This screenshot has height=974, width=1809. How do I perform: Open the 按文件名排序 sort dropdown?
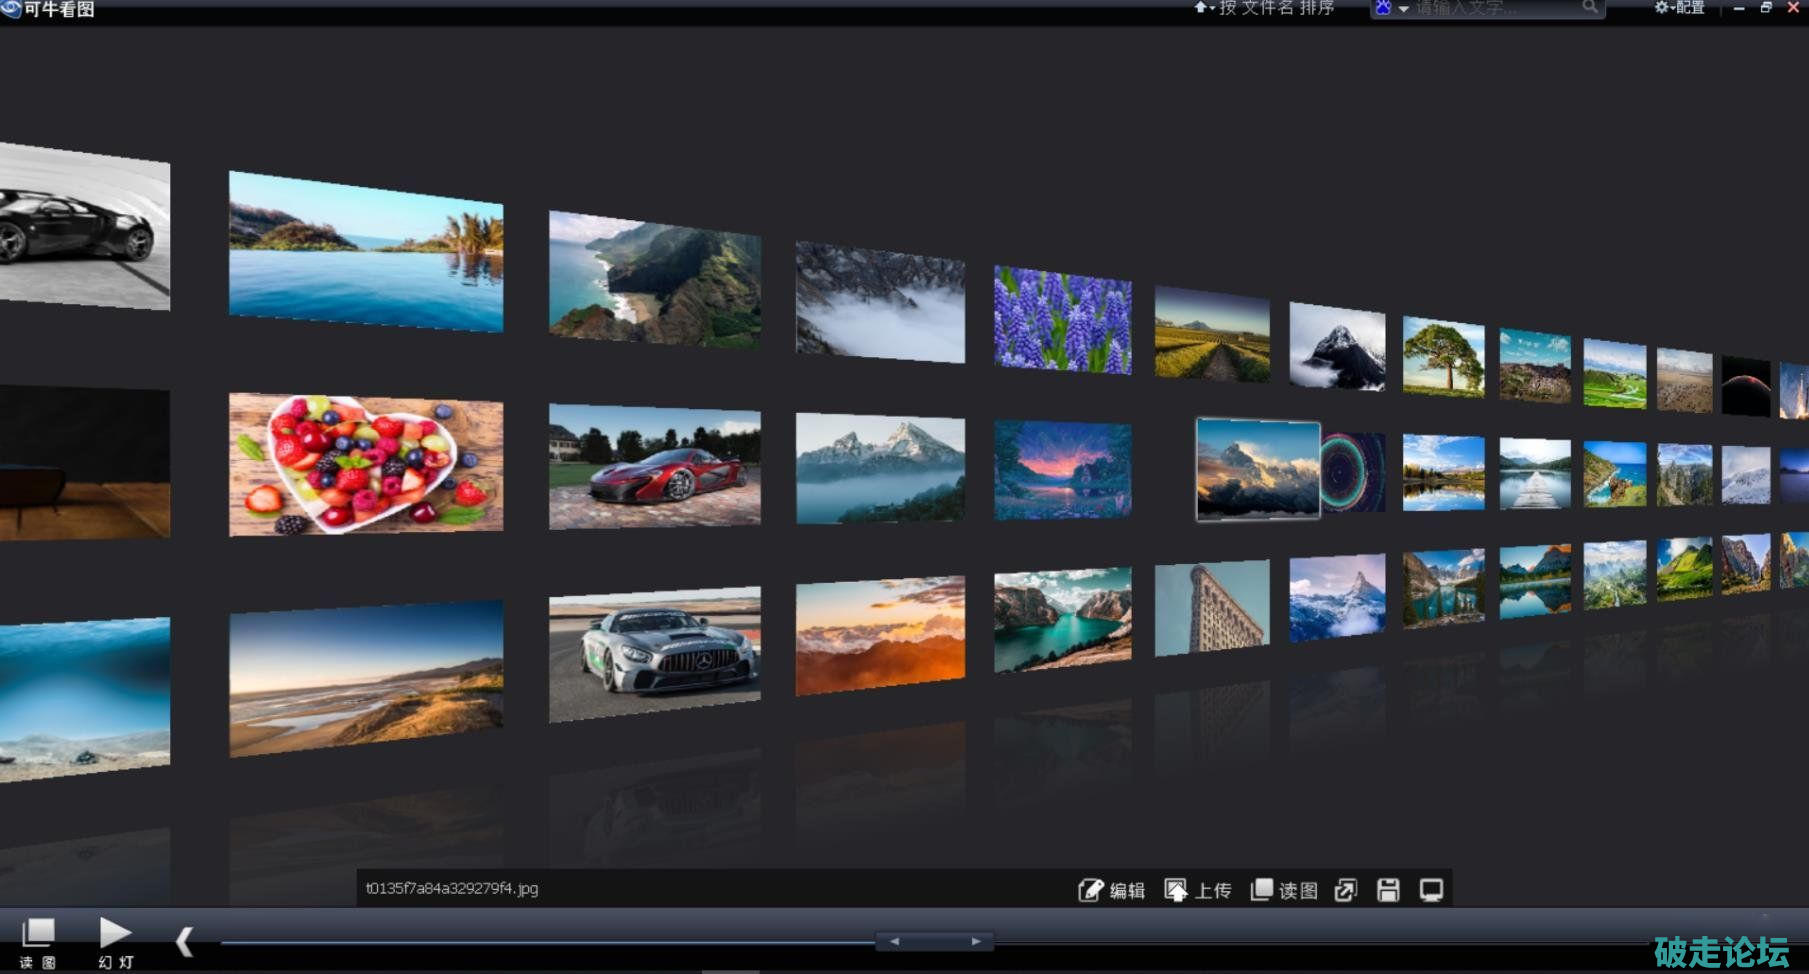point(1265,8)
